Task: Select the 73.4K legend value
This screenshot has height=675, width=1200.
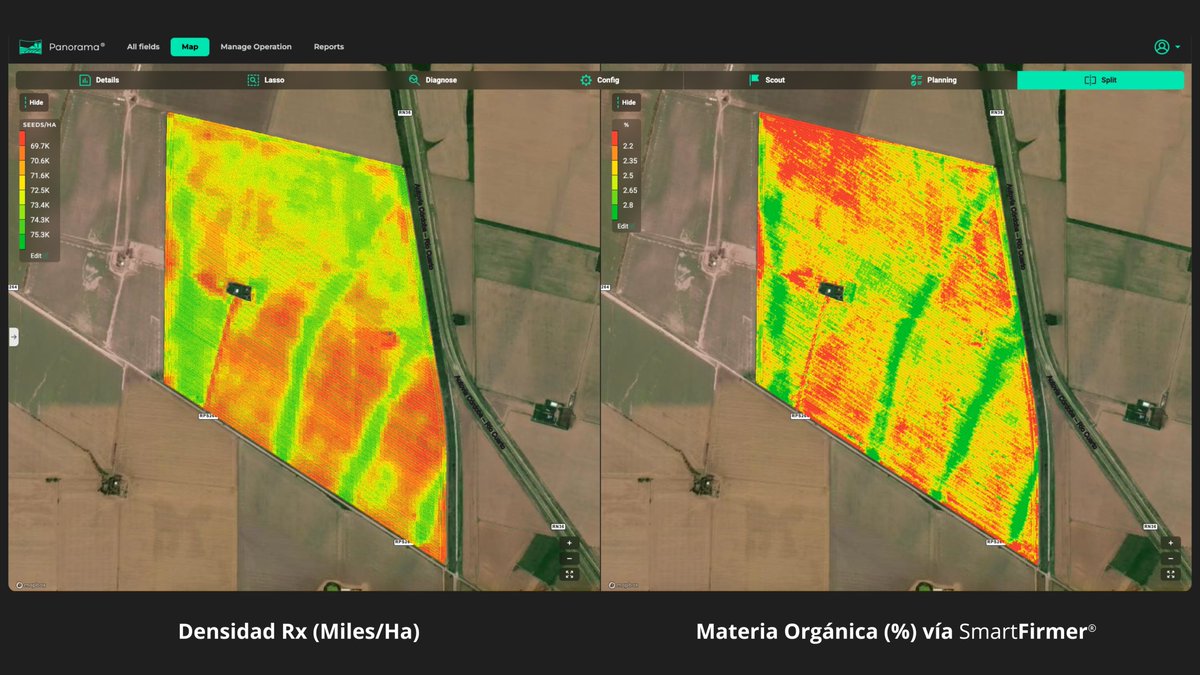Action: click(x=41, y=204)
